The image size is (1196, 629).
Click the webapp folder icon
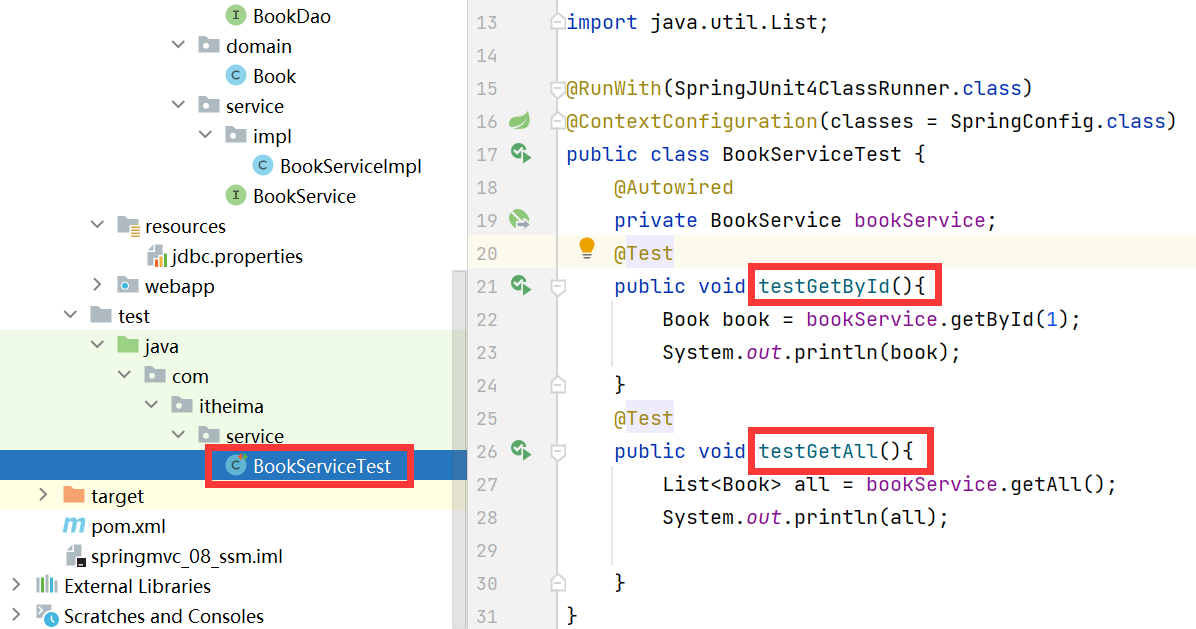127,285
